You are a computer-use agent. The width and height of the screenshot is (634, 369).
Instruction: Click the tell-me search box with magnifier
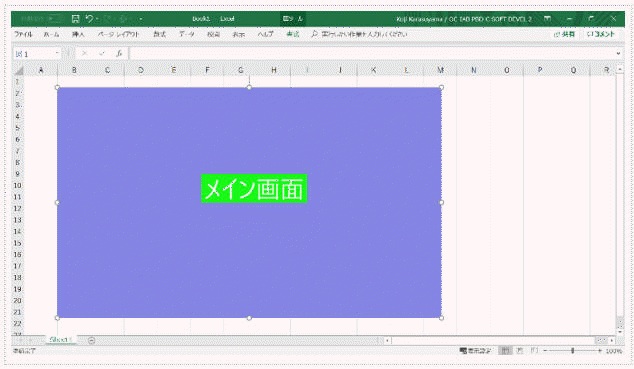tap(359, 34)
